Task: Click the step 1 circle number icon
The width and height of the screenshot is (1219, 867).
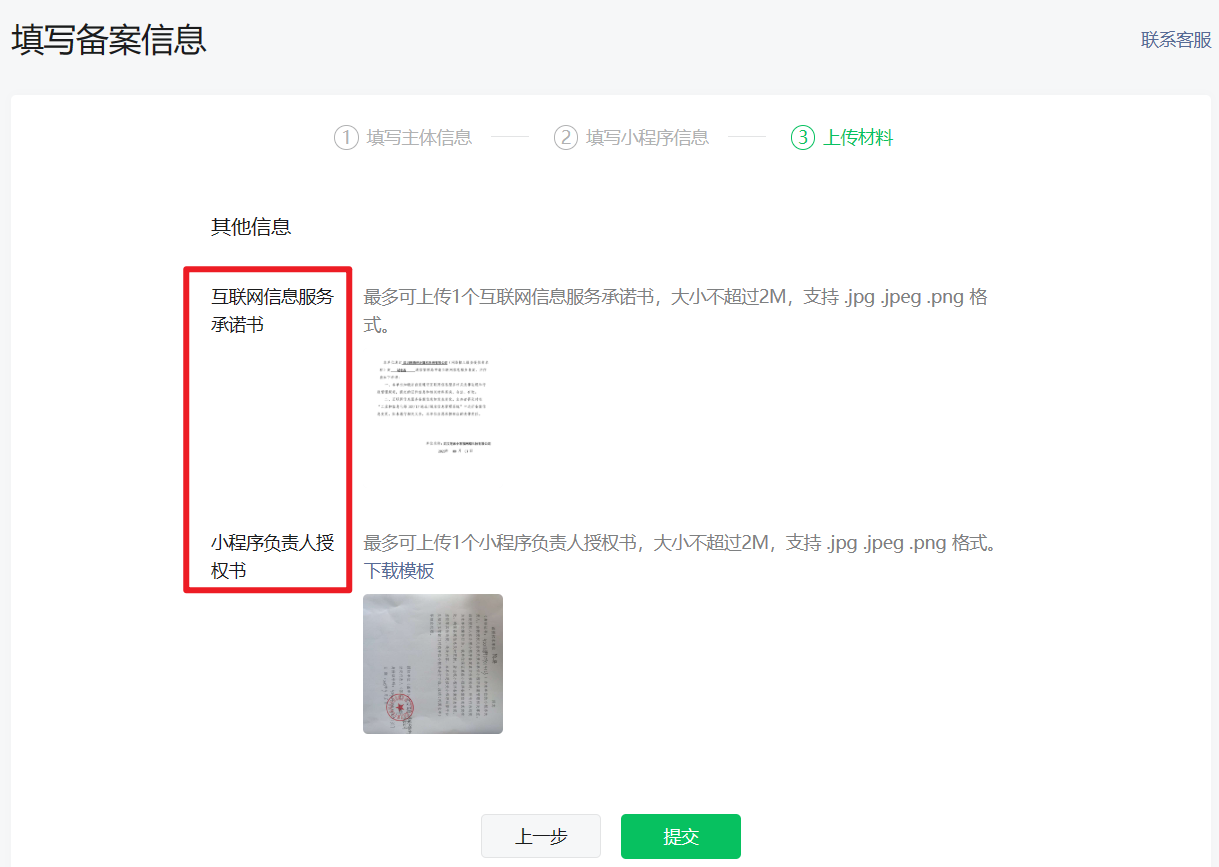Action: pos(346,137)
